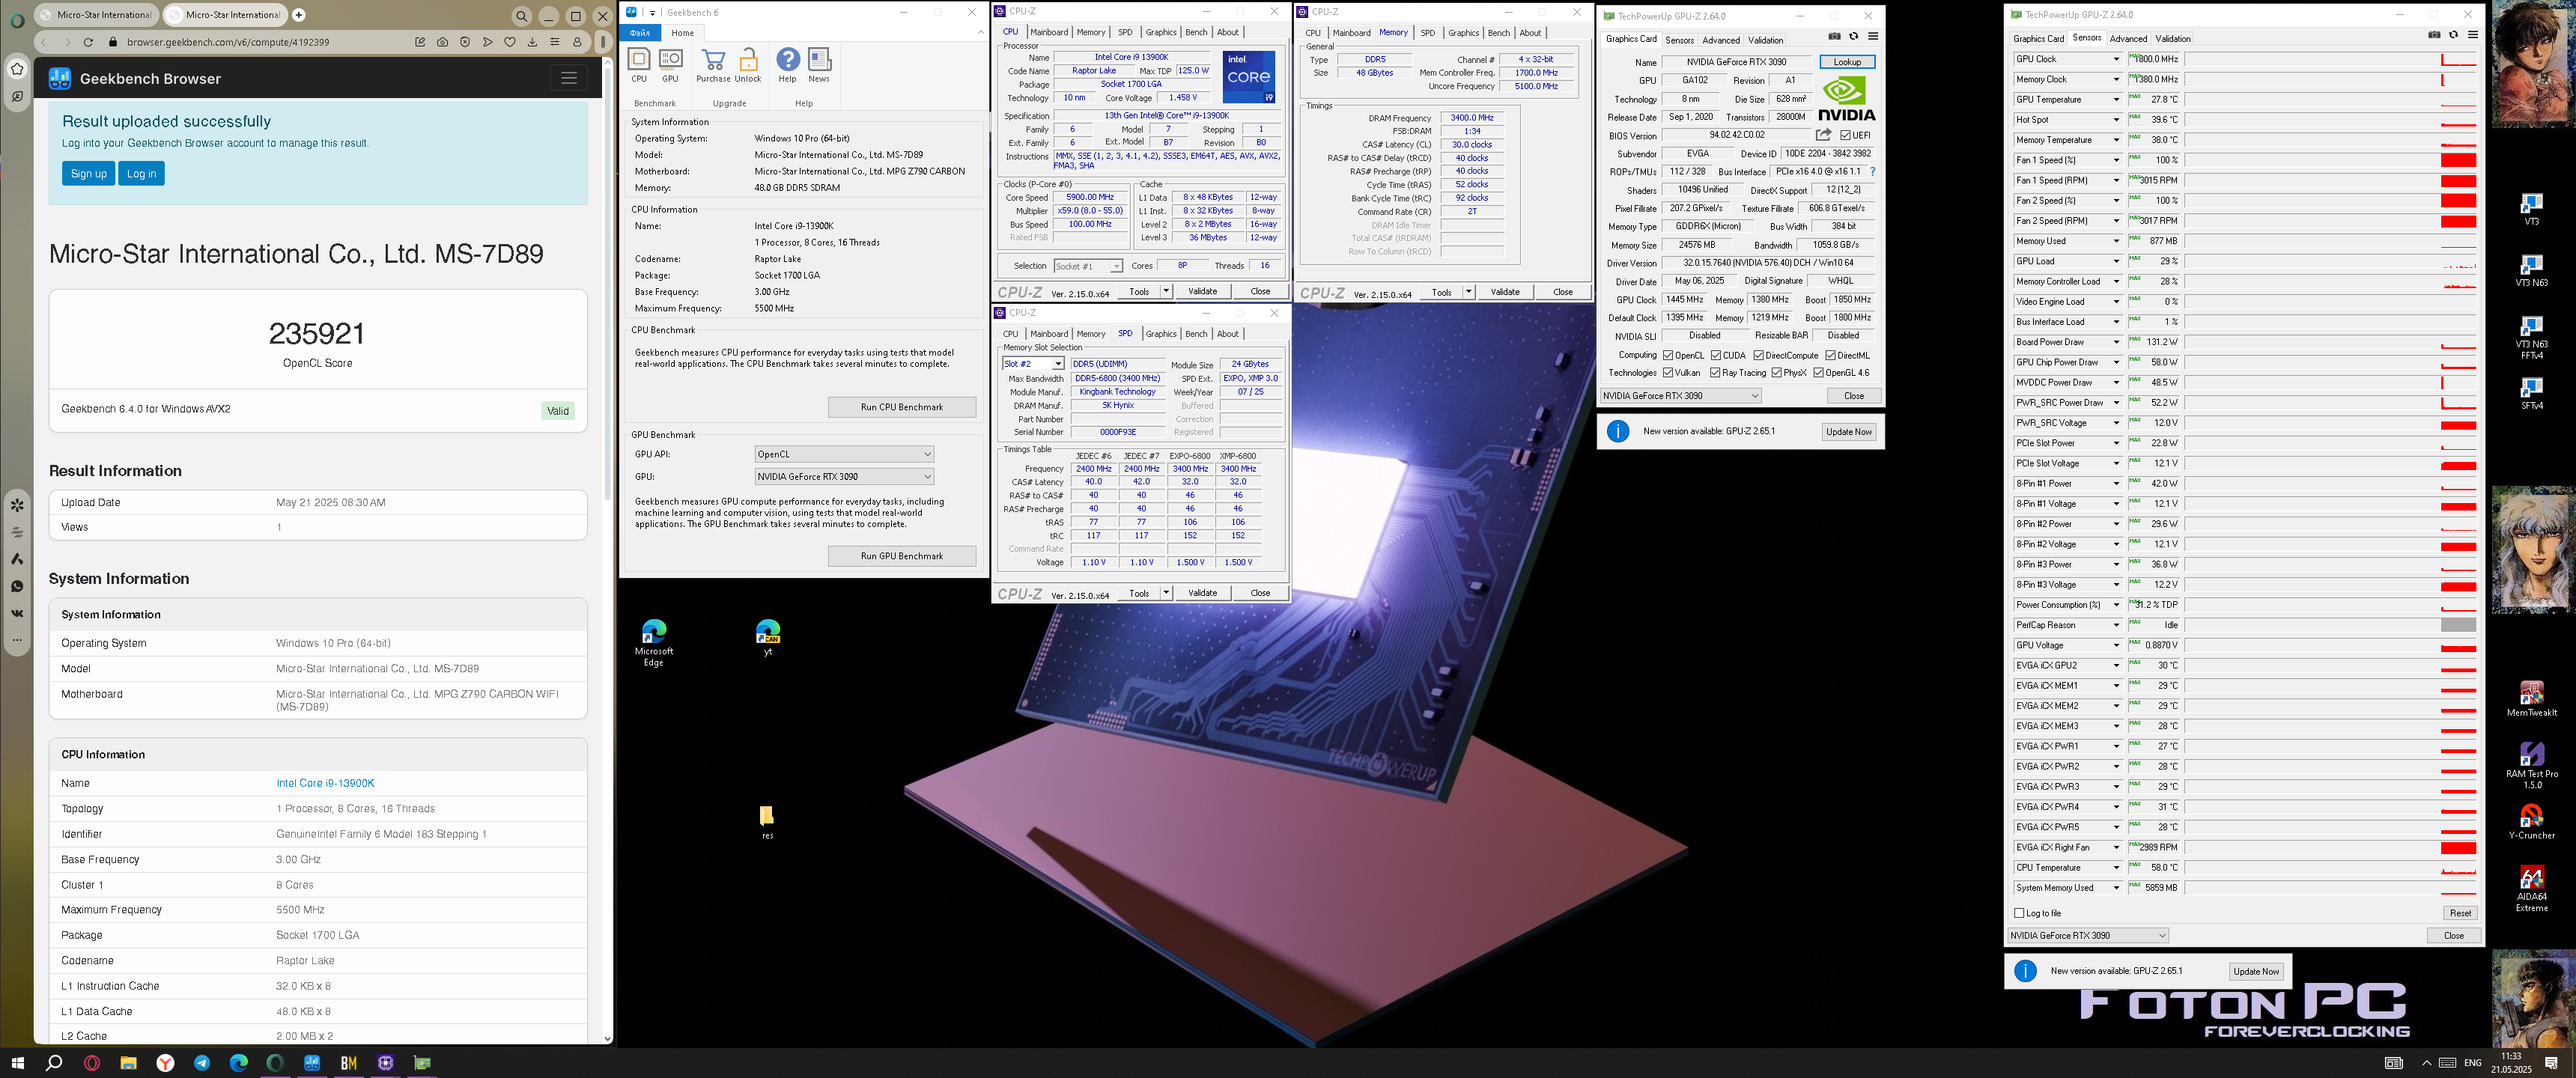Open the GPU API OpenCL dropdown in Geekbench
The height and width of the screenshot is (1078, 2576).
pyautogui.click(x=844, y=454)
